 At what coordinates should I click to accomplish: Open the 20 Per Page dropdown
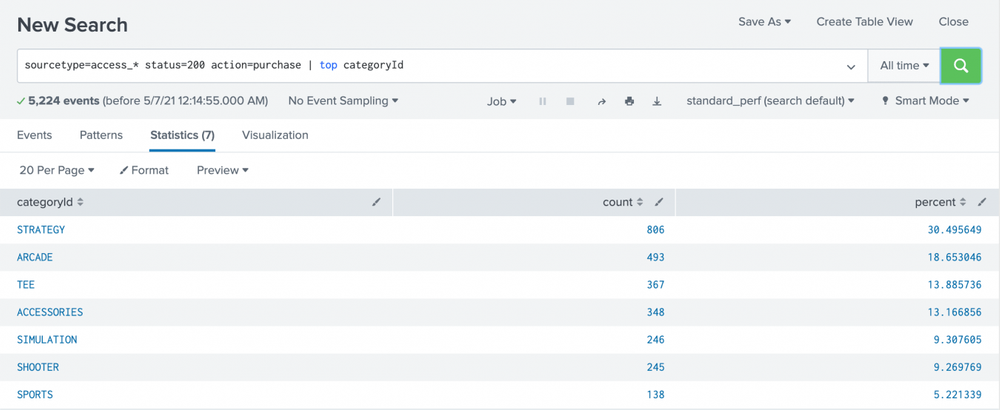57,170
